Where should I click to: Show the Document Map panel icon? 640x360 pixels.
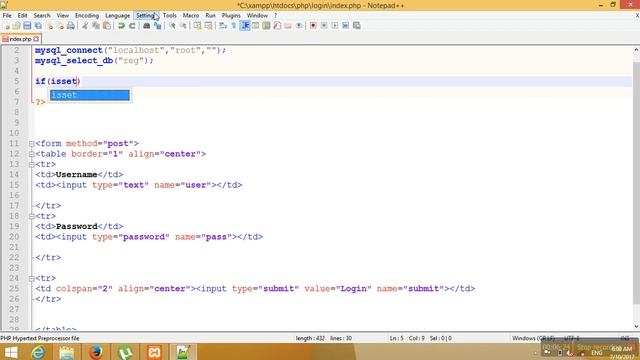[266, 26]
